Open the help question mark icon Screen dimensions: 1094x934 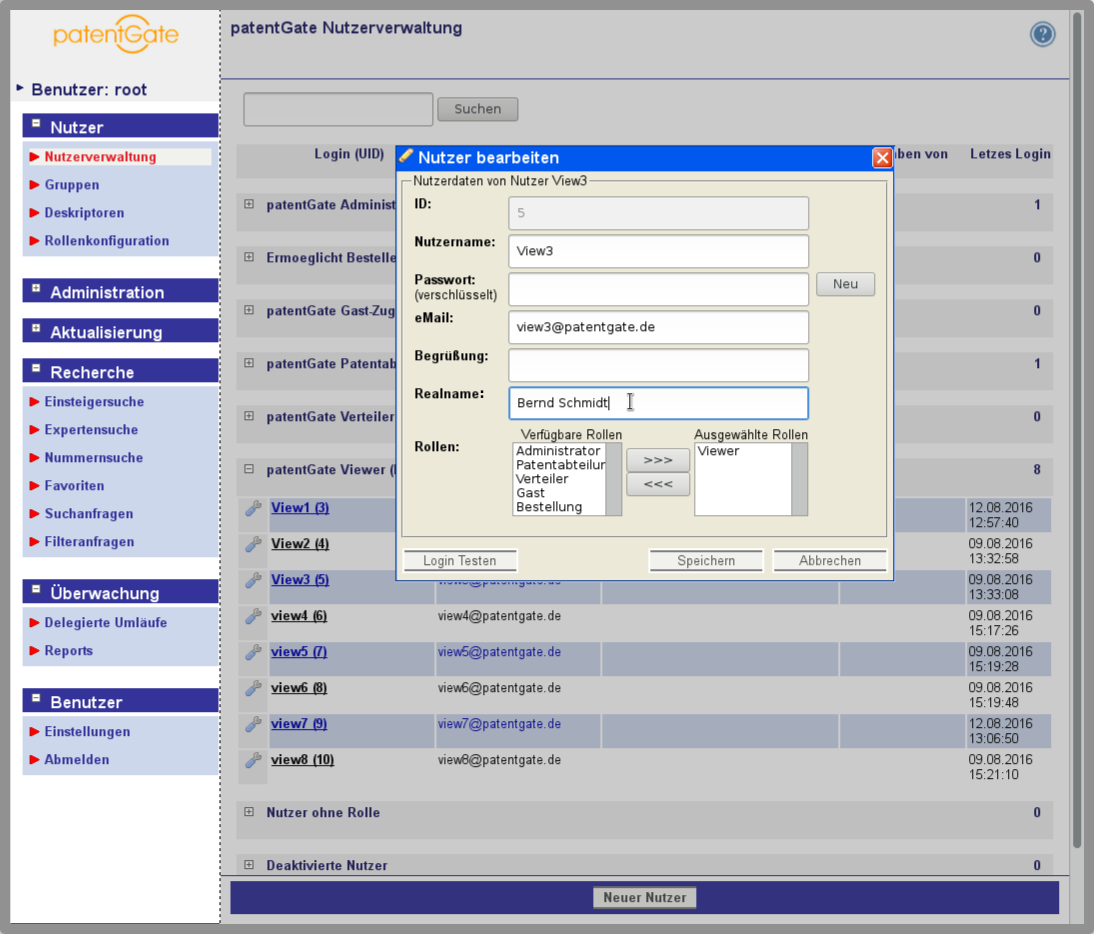coord(1042,34)
